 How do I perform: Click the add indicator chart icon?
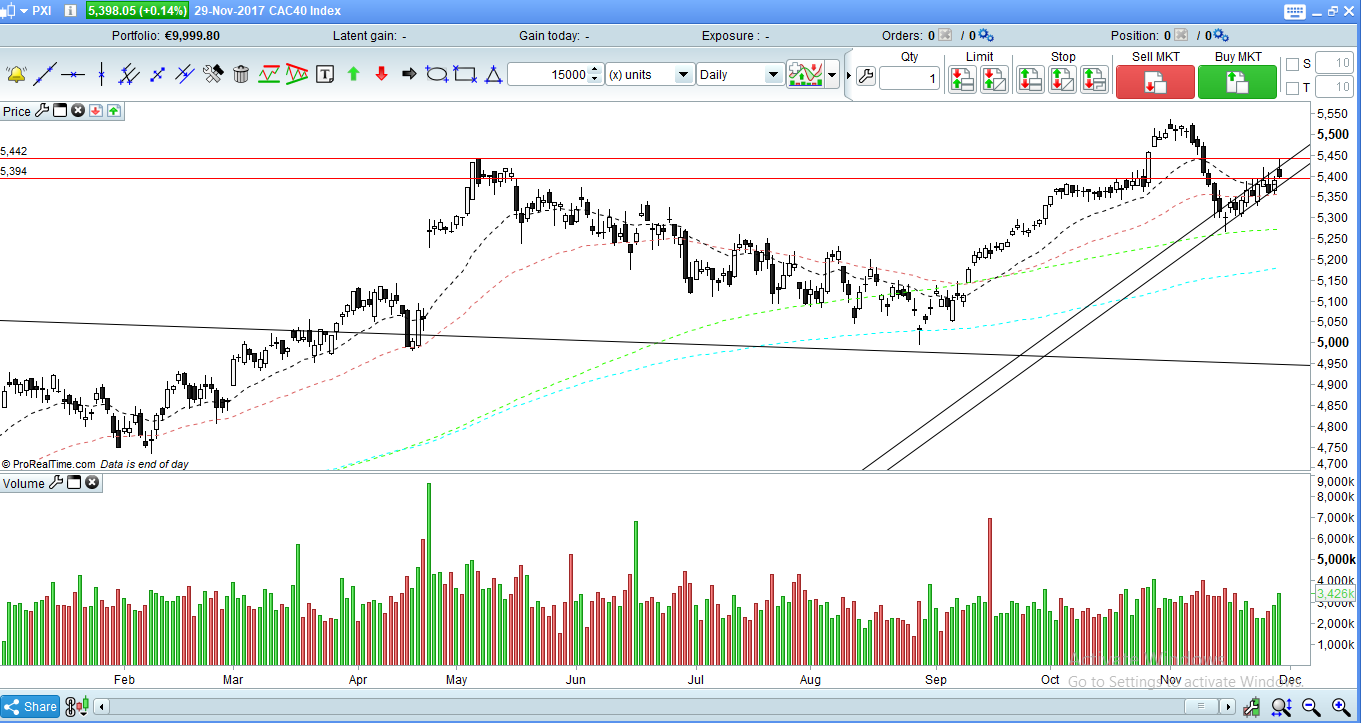pos(805,74)
